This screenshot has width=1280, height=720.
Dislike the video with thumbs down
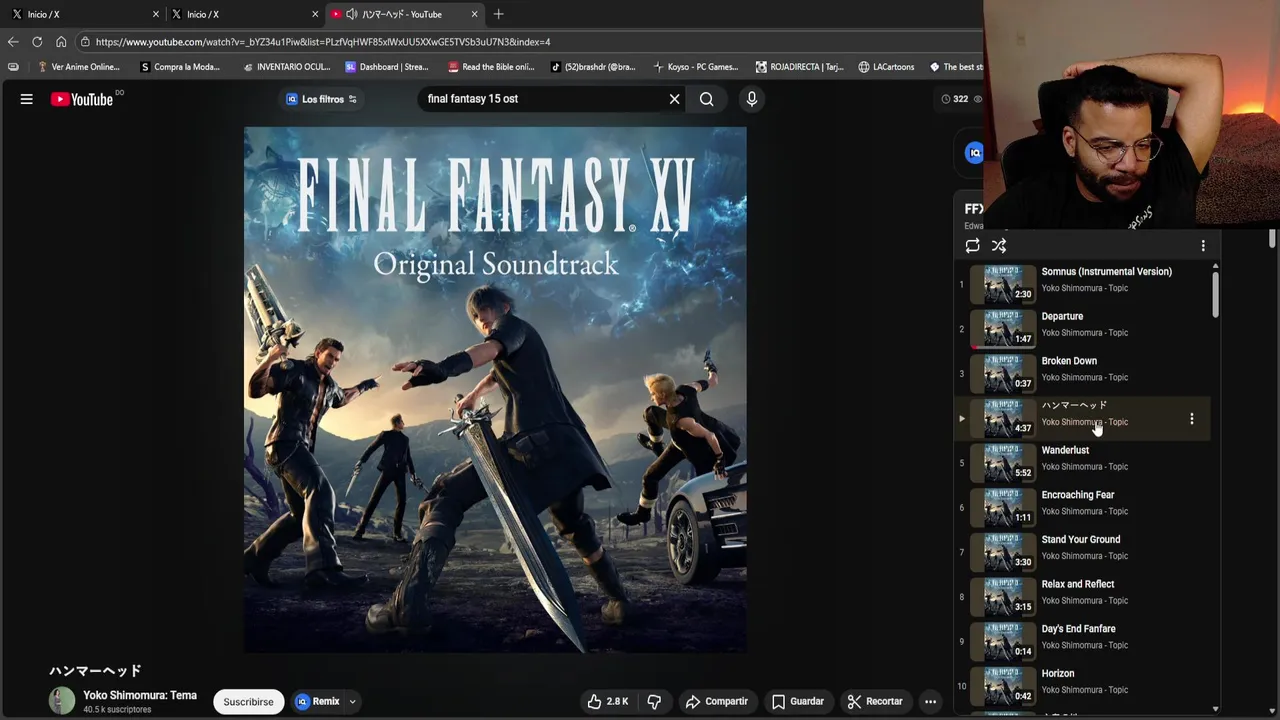(x=654, y=701)
